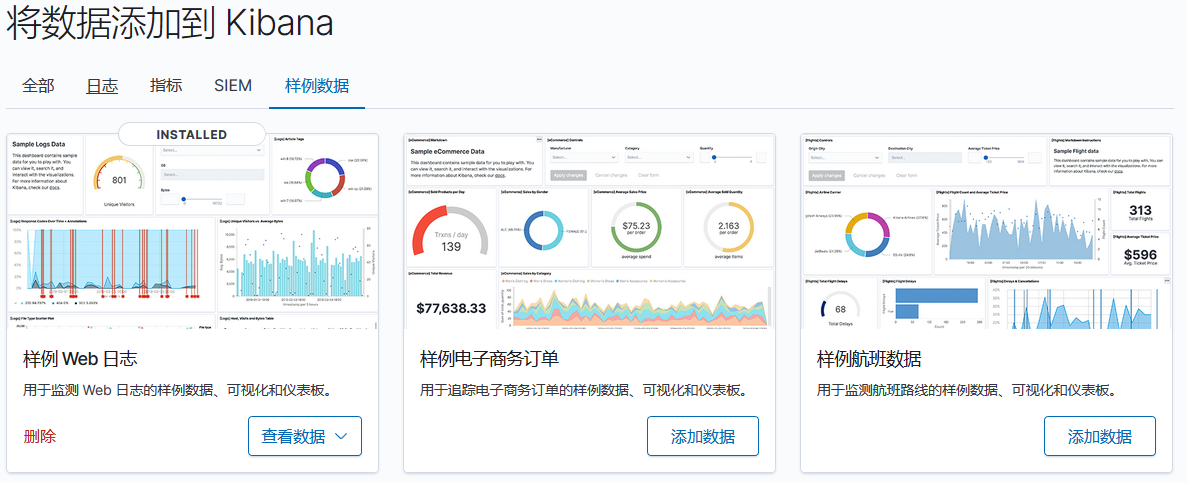Click the $77,638.33 total revenue value
The height and width of the screenshot is (483, 1187).
pos(451,308)
